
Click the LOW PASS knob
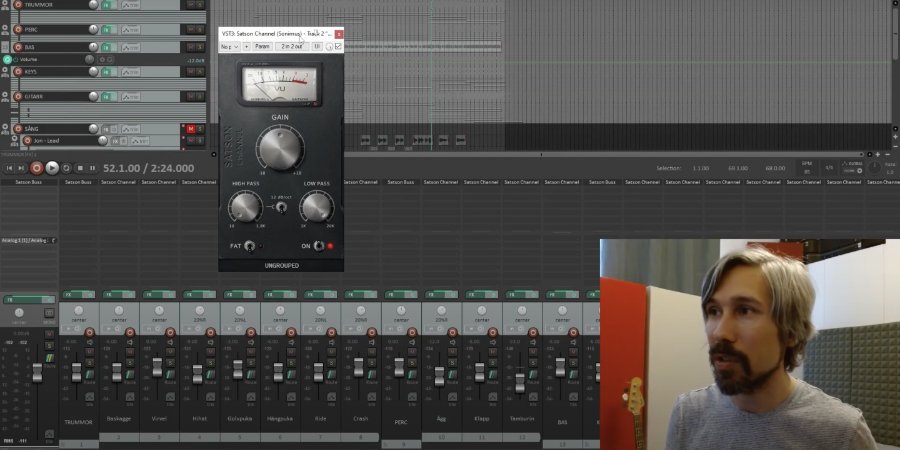point(316,207)
